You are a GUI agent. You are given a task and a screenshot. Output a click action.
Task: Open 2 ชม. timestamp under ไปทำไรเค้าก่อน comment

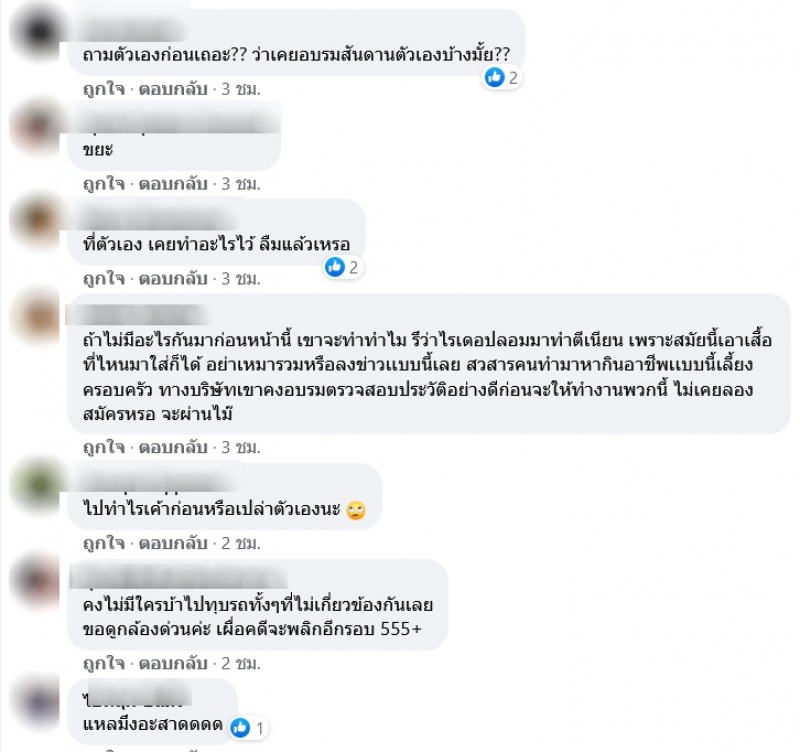(241, 543)
